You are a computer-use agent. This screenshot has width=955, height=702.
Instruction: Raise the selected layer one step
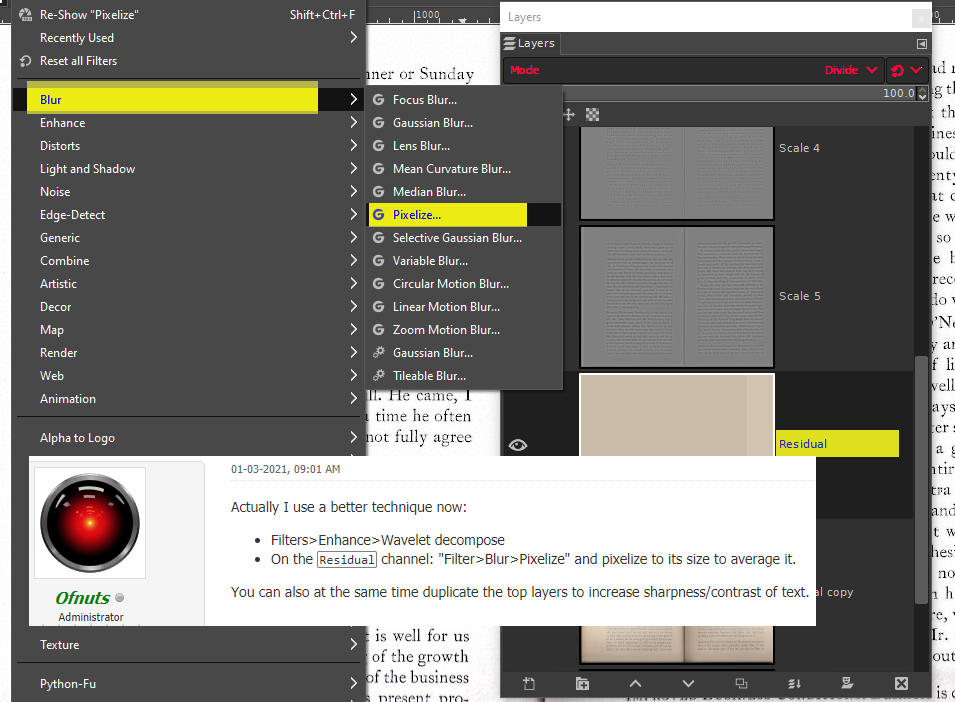(x=635, y=684)
